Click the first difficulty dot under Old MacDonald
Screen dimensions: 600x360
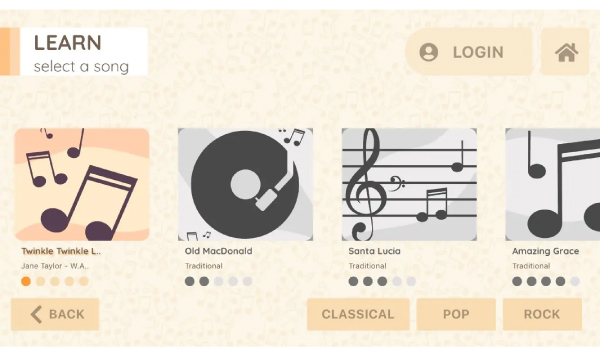tap(190, 282)
